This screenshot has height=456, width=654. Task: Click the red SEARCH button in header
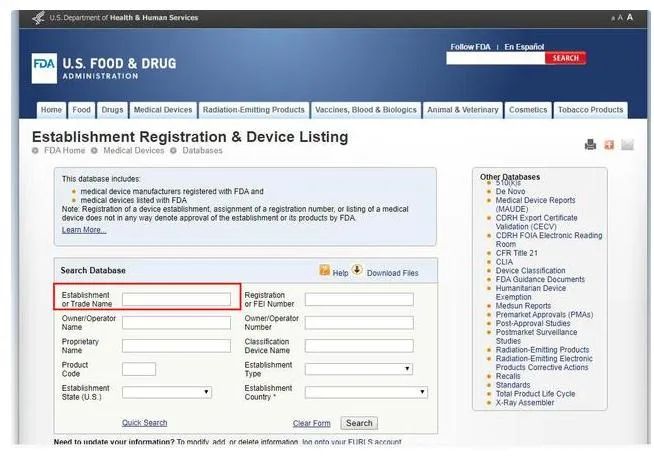click(565, 58)
